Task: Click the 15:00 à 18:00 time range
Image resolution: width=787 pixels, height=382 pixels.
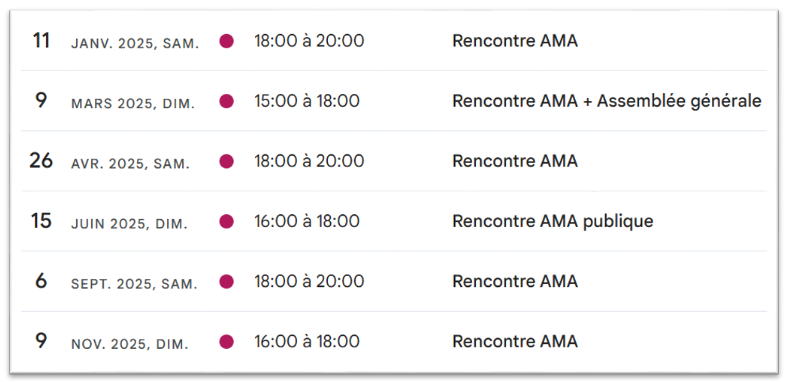Action: pos(307,101)
